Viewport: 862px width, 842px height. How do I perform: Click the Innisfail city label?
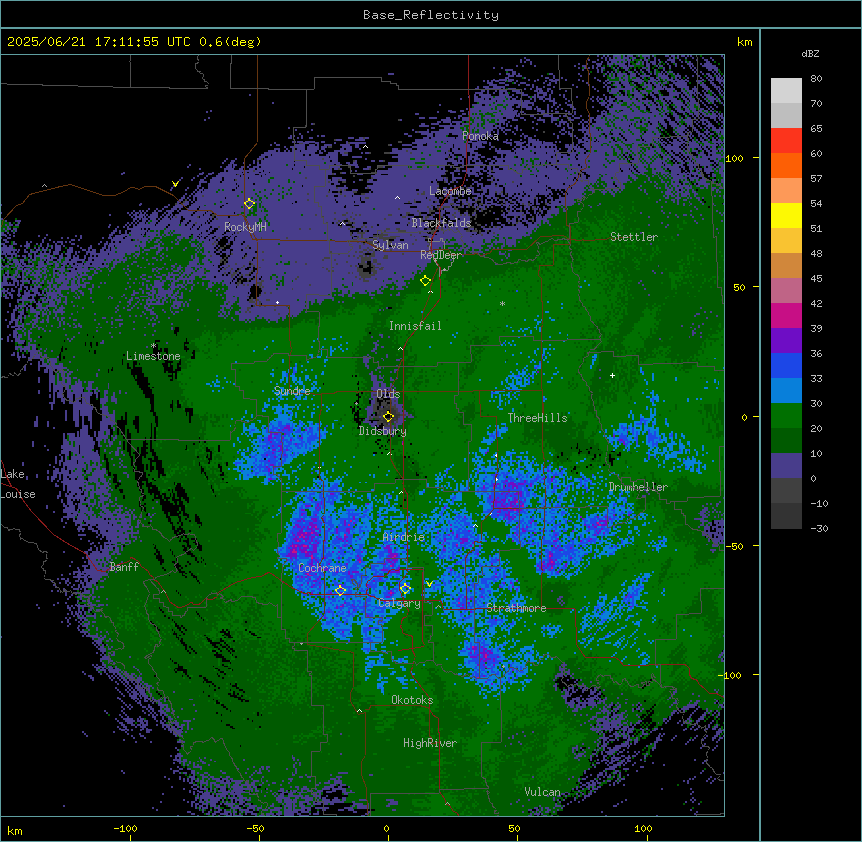(x=415, y=326)
